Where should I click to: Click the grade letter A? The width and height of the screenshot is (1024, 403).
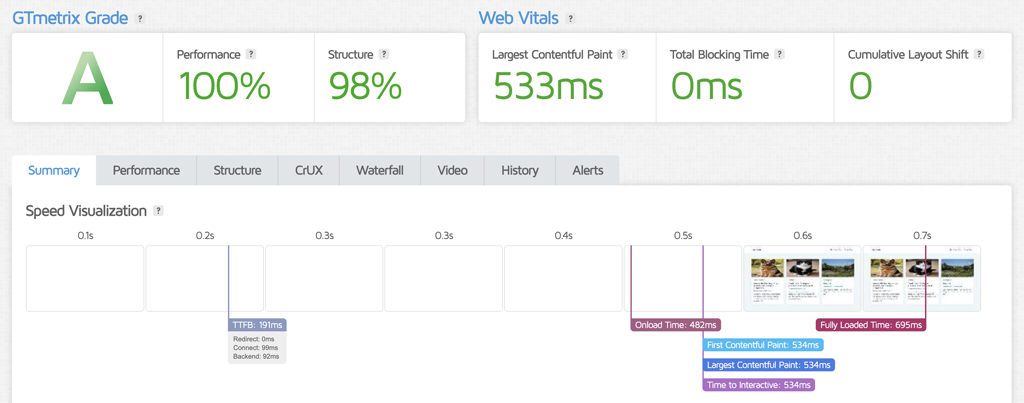88,78
